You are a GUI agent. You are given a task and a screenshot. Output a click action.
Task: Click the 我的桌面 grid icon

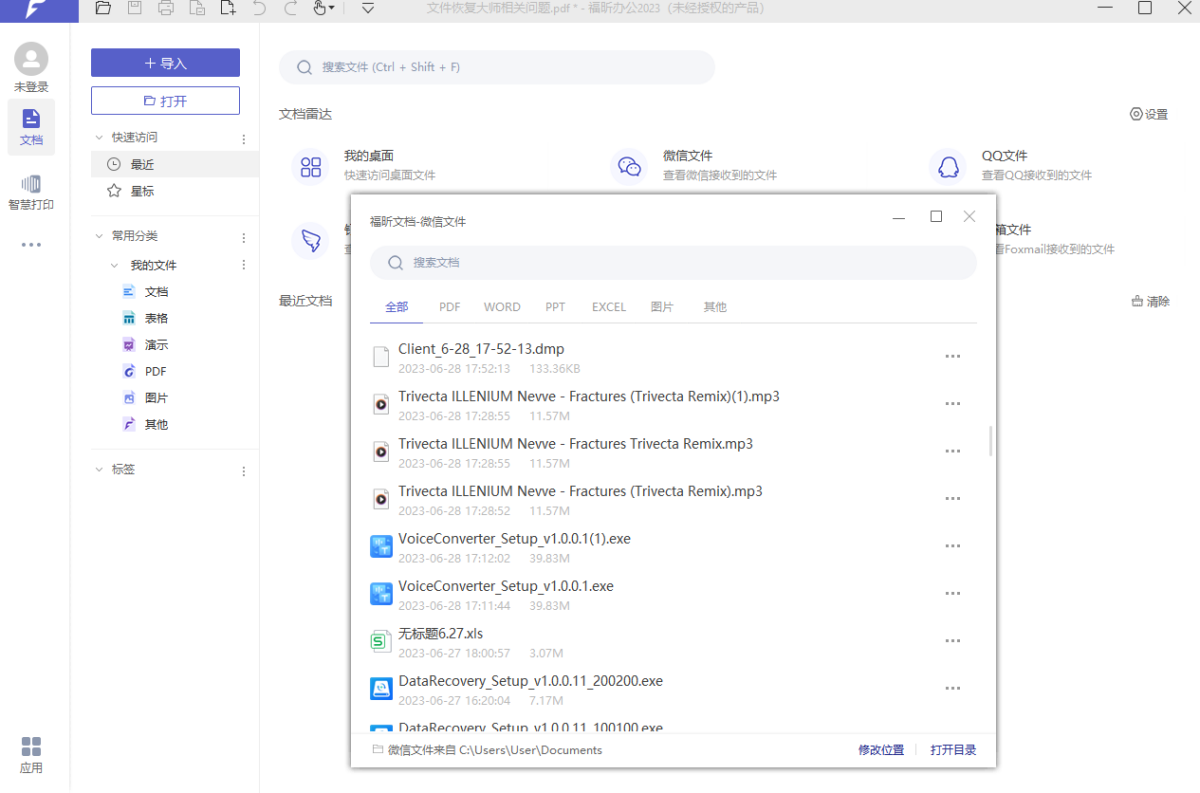point(310,167)
